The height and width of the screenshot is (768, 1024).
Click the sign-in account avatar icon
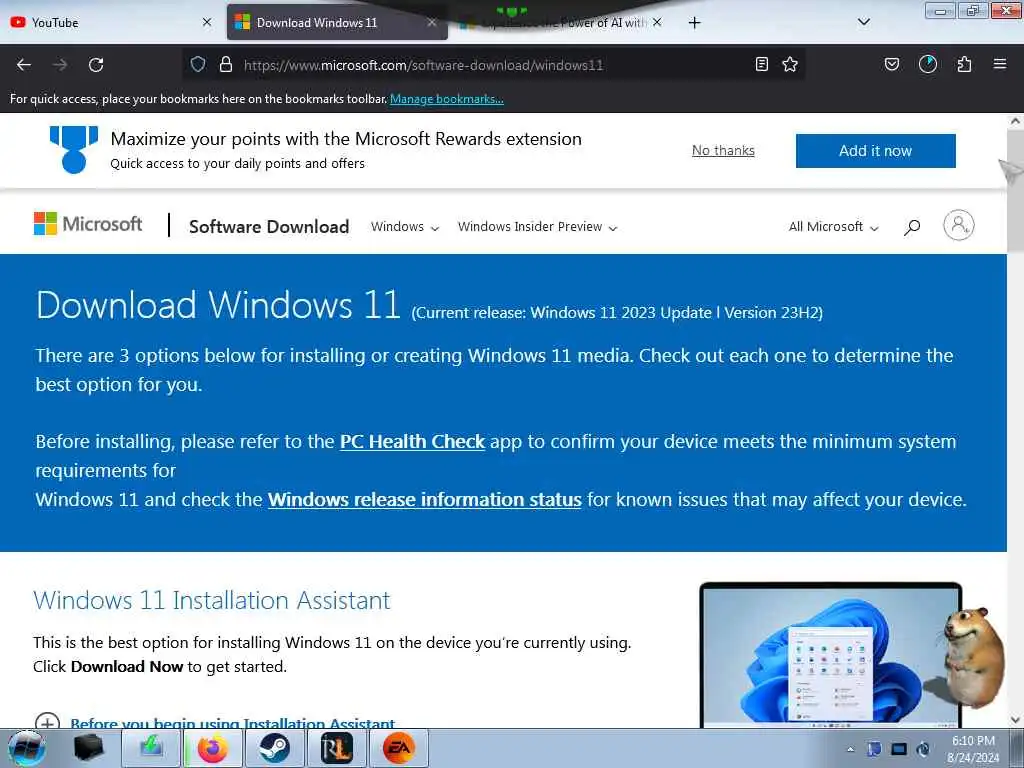[x=958, y=225]
